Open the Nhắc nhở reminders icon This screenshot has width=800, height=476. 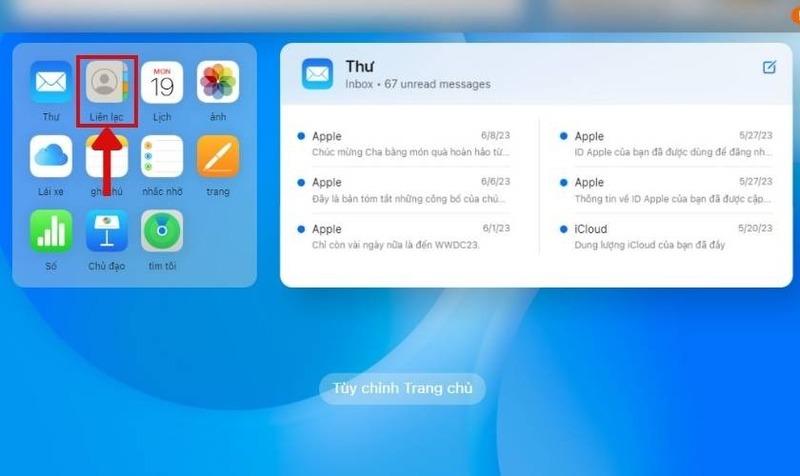pyautogui.click(x=162, y=156)
